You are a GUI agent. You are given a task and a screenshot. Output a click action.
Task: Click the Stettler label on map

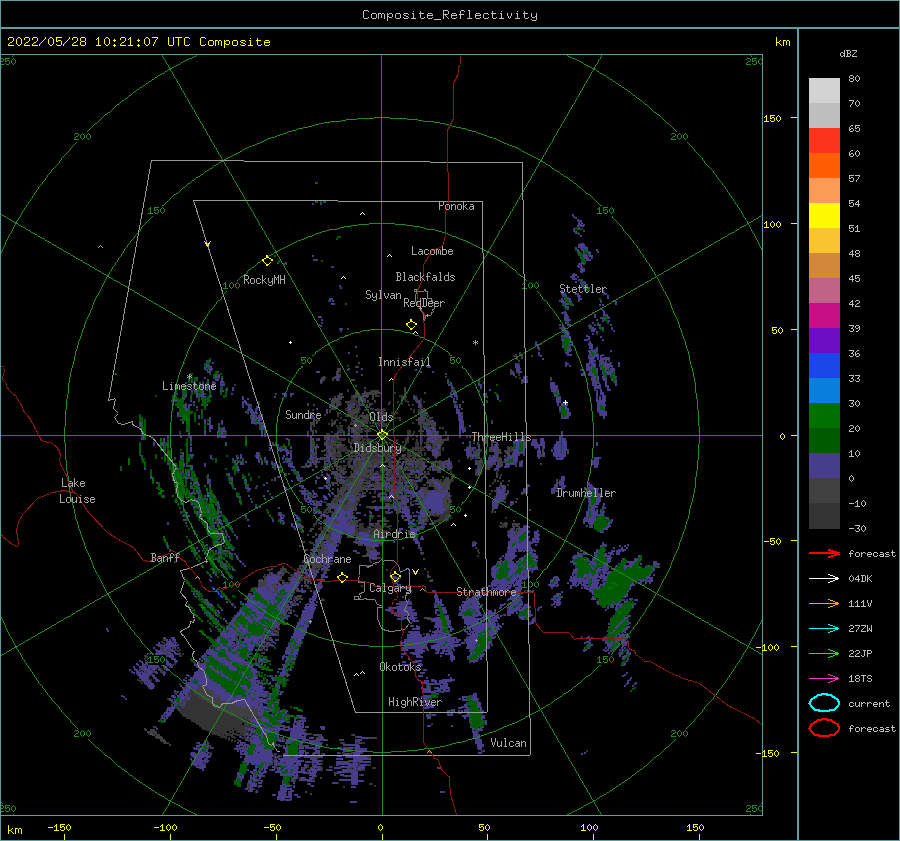tap(583, 289)
